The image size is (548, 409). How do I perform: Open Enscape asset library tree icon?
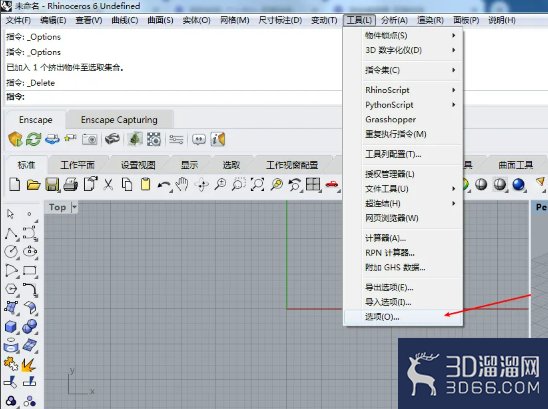click(x=135, y=139)
